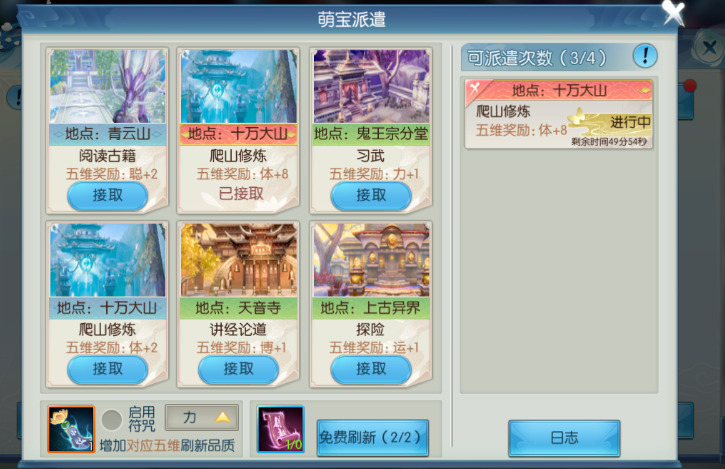
Task: Accept the 讲经论道 task at 天音寺
Action: coord(238,369)
